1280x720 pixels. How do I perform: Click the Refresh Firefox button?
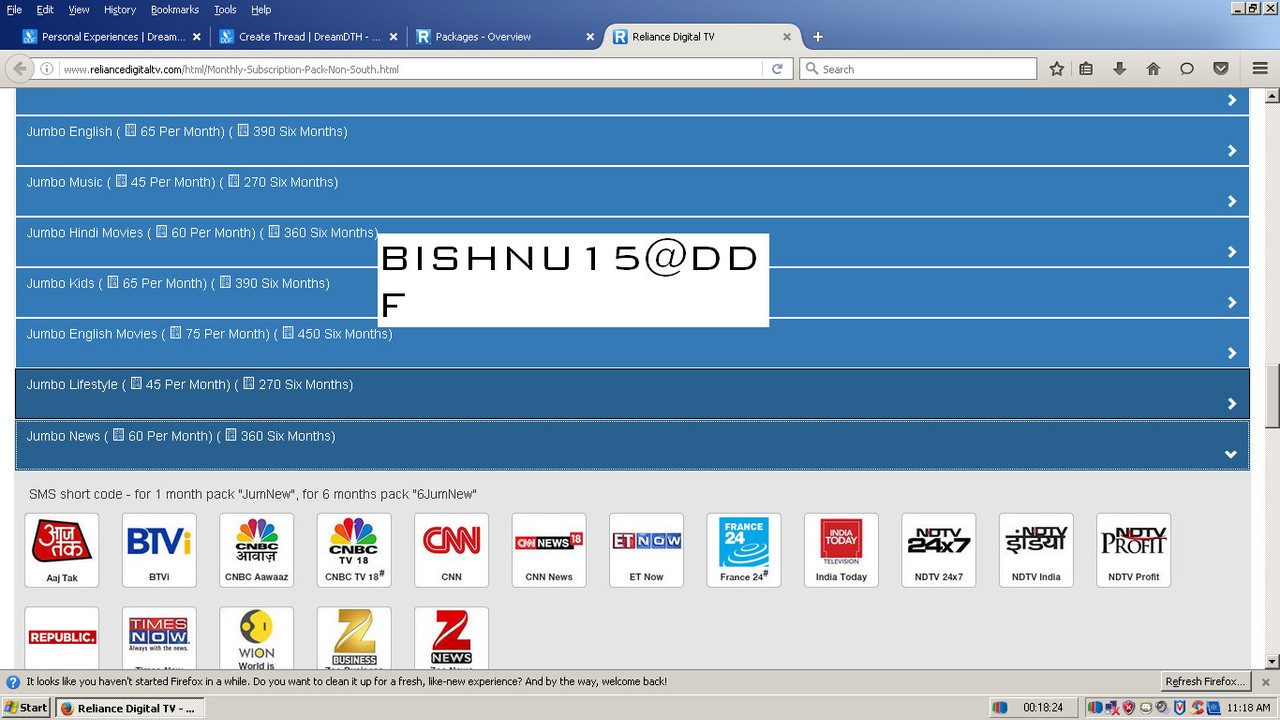[x=1205, y=682]
